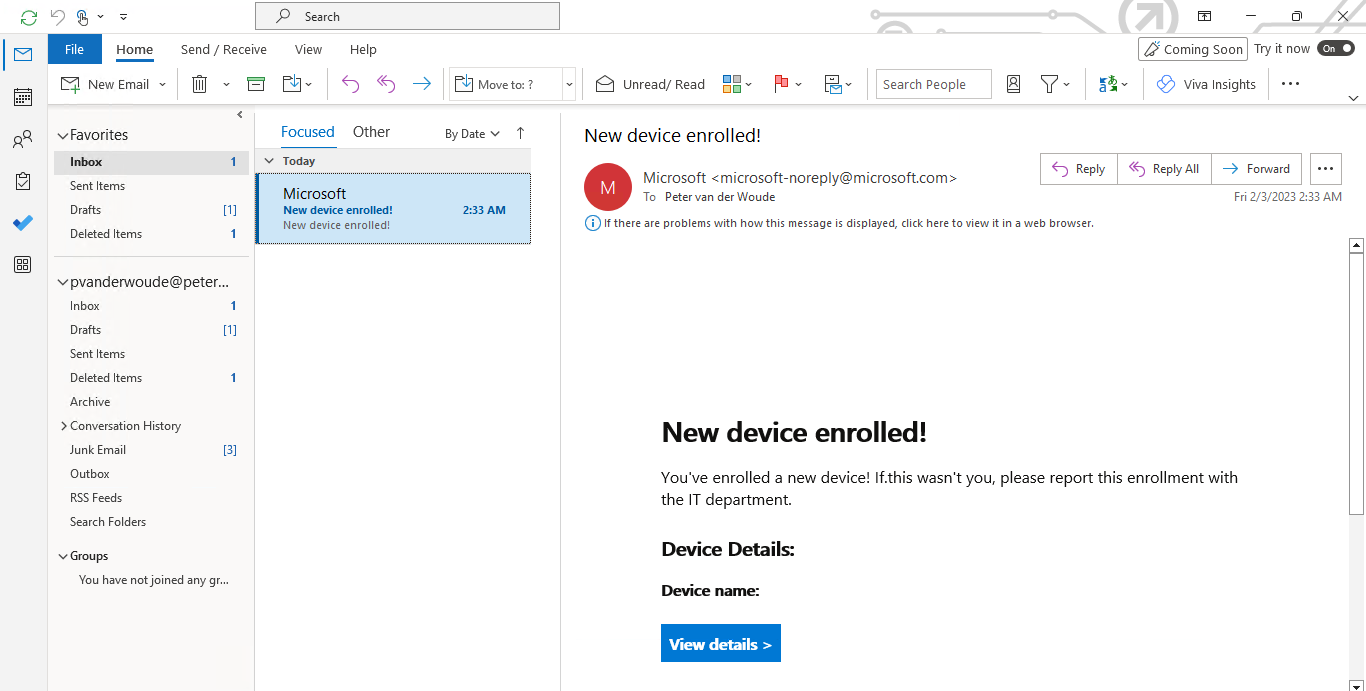Open the People view in sidebar
Screen dimensions: 1366x691
point(23,140)
